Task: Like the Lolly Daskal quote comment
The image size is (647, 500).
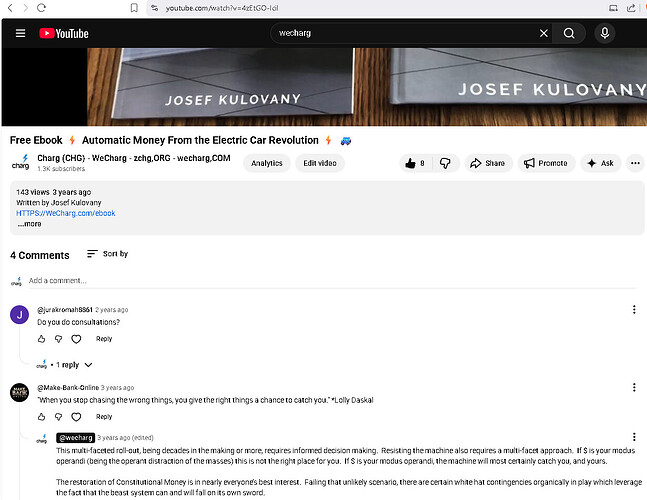Action: [x=41, y=417]
